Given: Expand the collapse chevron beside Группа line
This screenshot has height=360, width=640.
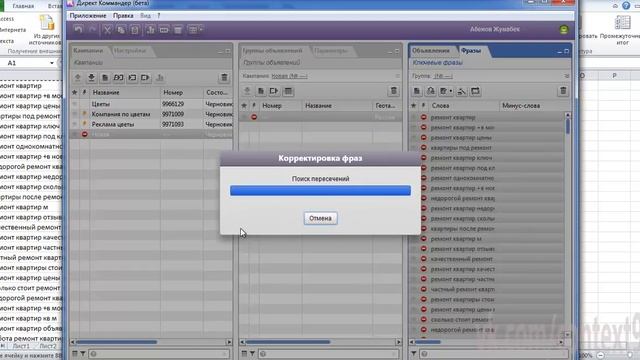Looking at the screenshot, I should coord(567,76).
